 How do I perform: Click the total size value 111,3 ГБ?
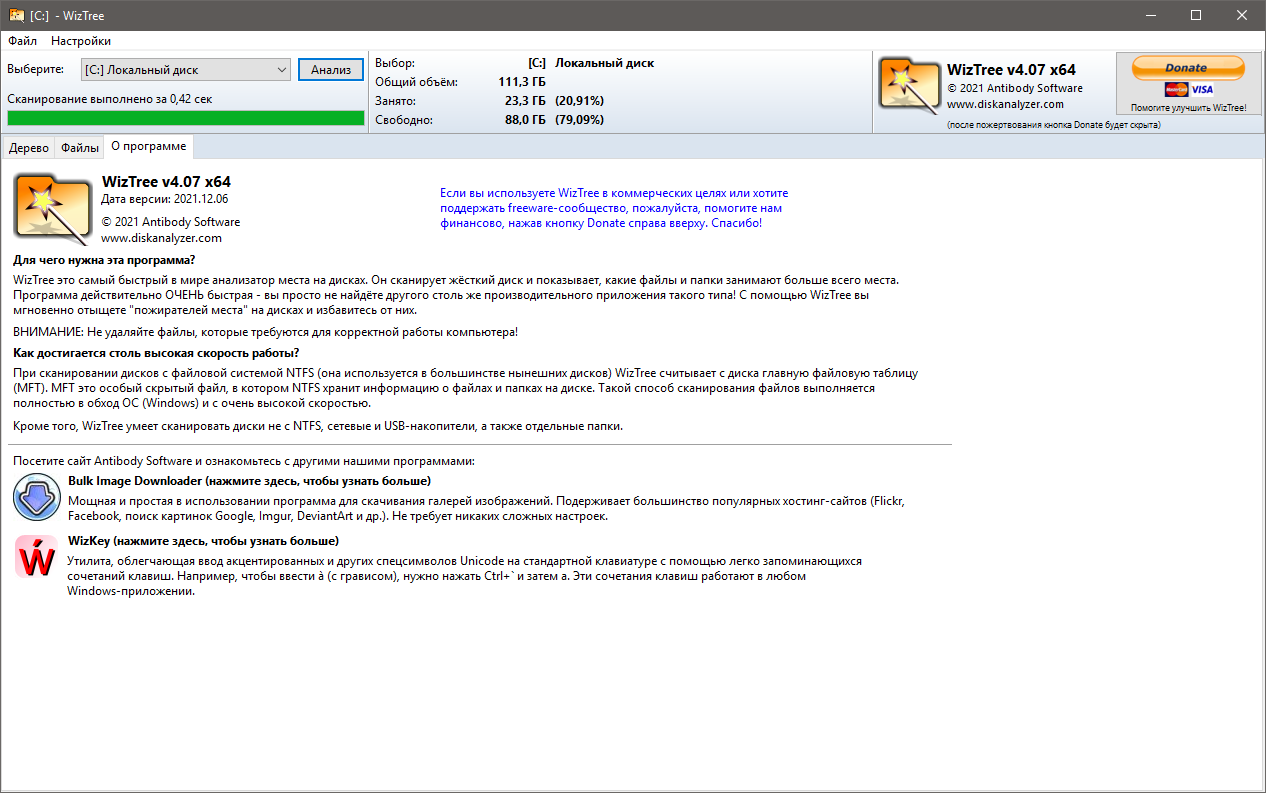point(522,82)
